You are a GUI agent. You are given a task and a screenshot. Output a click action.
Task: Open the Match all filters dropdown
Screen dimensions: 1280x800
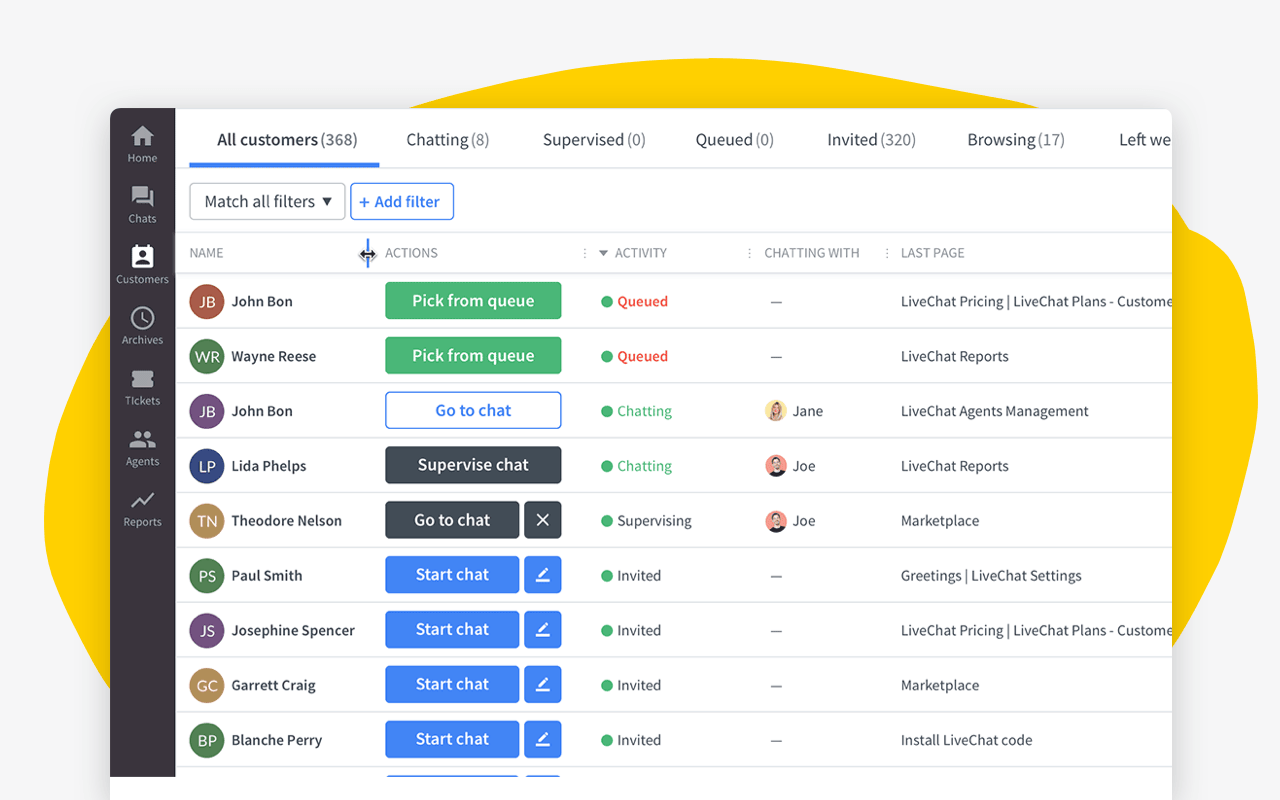267,201
